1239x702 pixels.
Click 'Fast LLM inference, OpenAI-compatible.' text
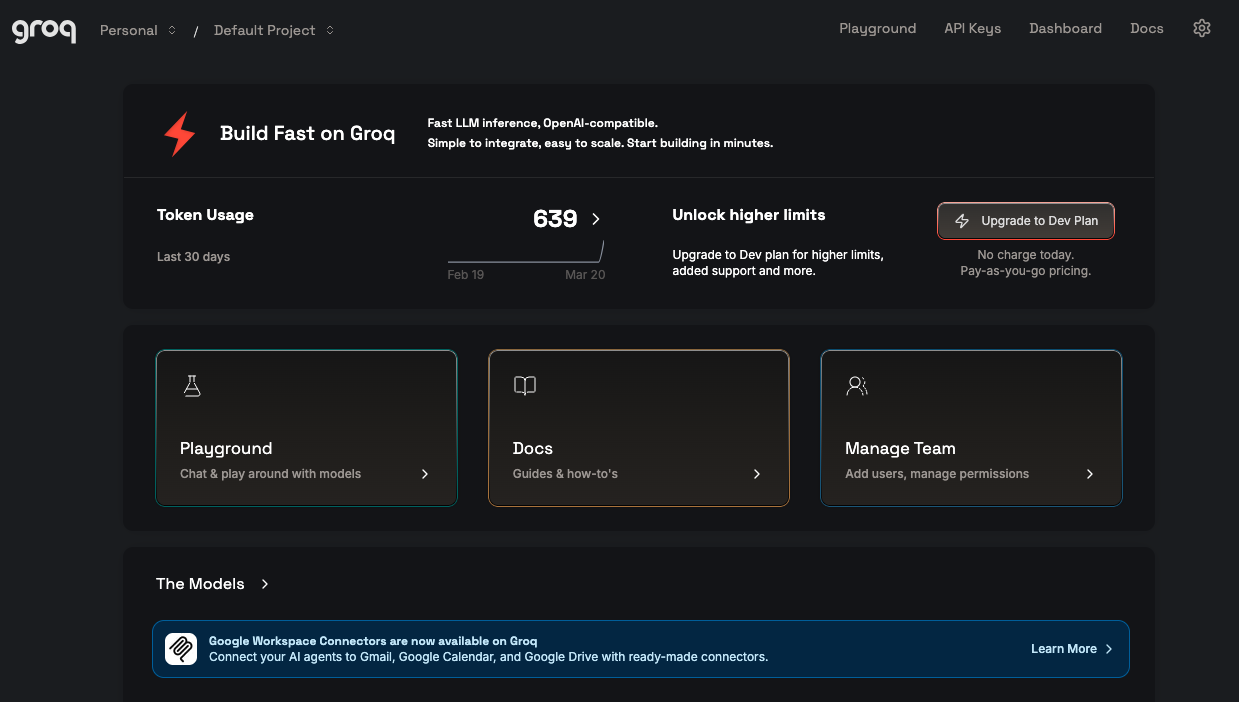[542, 123]
